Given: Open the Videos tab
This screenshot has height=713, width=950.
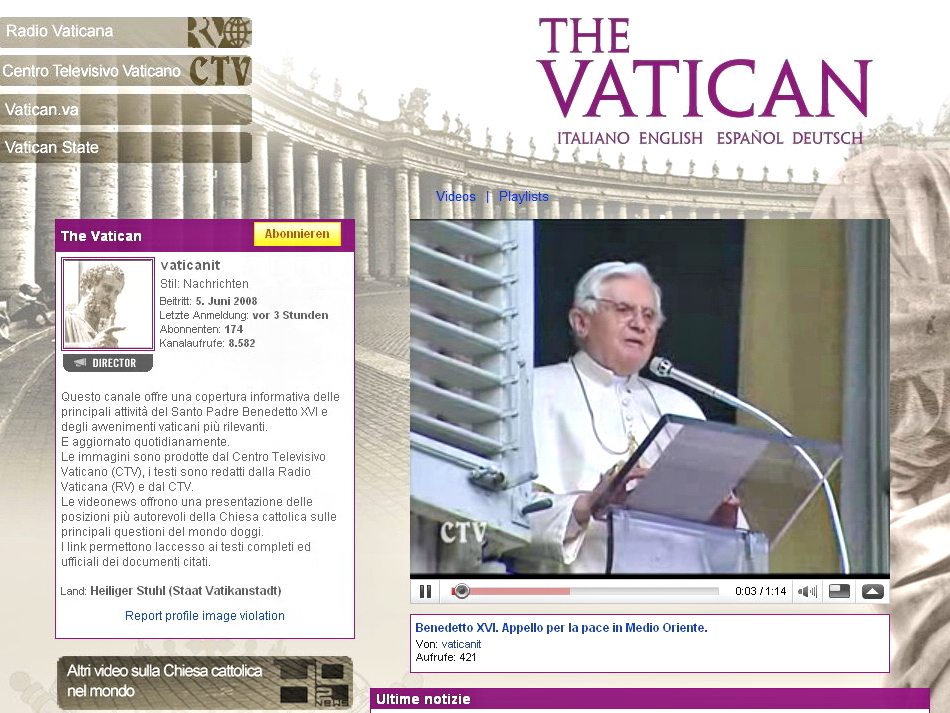Looking at the screenshot, I should [456, 196].
